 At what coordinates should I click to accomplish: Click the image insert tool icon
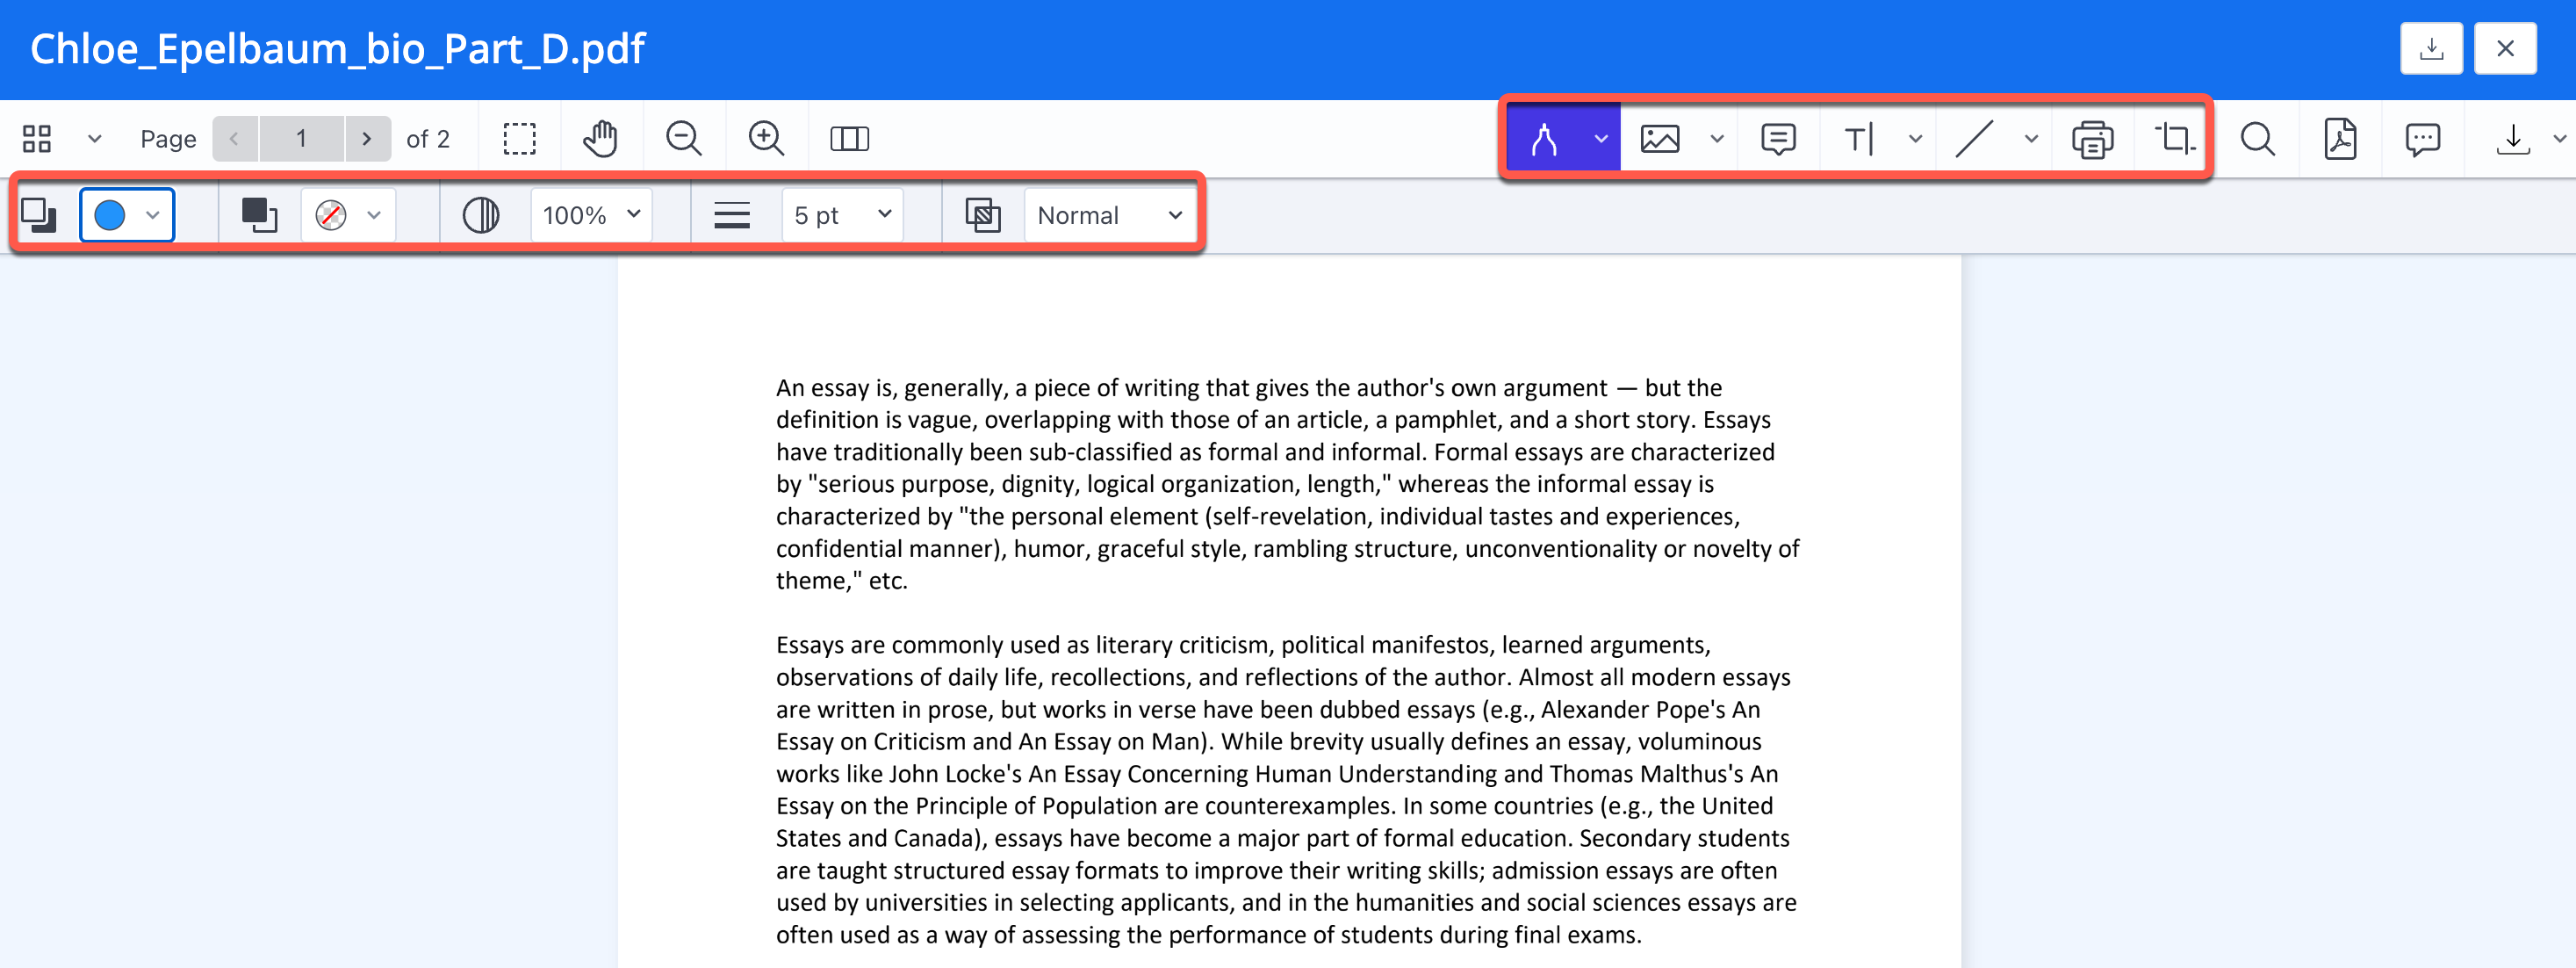[1660, 139]
